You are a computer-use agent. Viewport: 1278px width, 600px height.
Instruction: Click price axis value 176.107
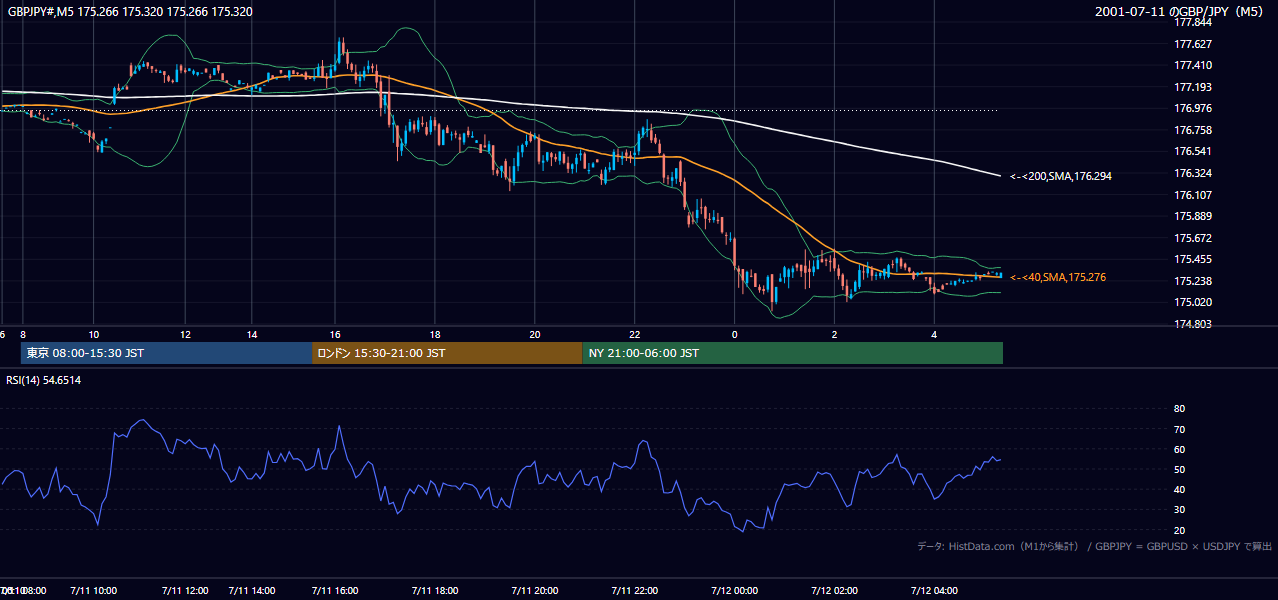(1194, 195)
